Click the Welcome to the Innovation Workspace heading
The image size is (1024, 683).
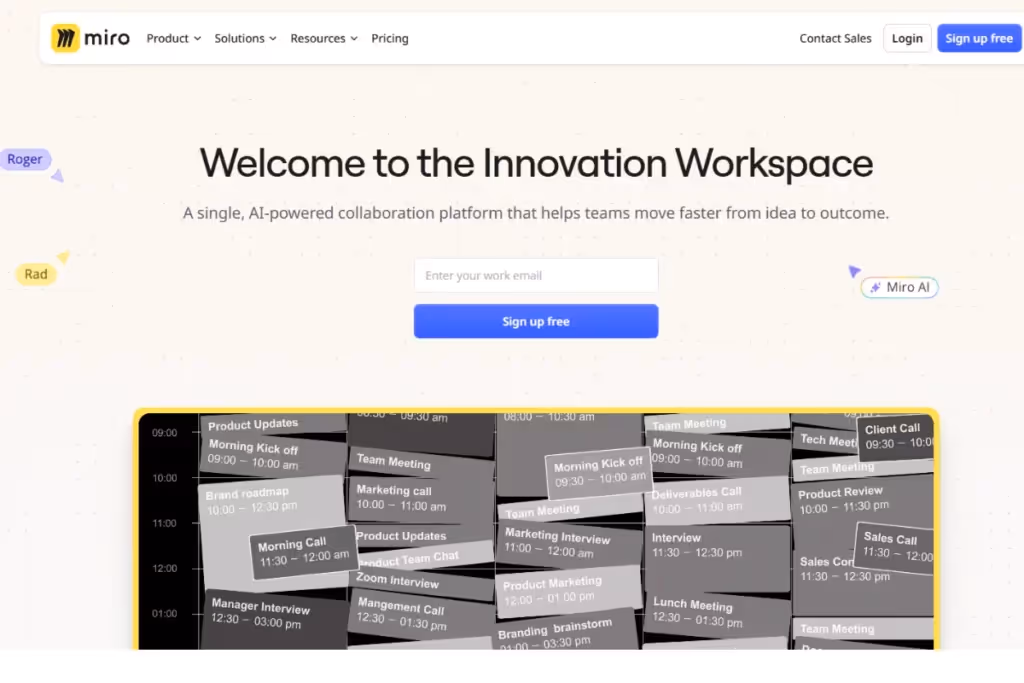click(536, 163)
